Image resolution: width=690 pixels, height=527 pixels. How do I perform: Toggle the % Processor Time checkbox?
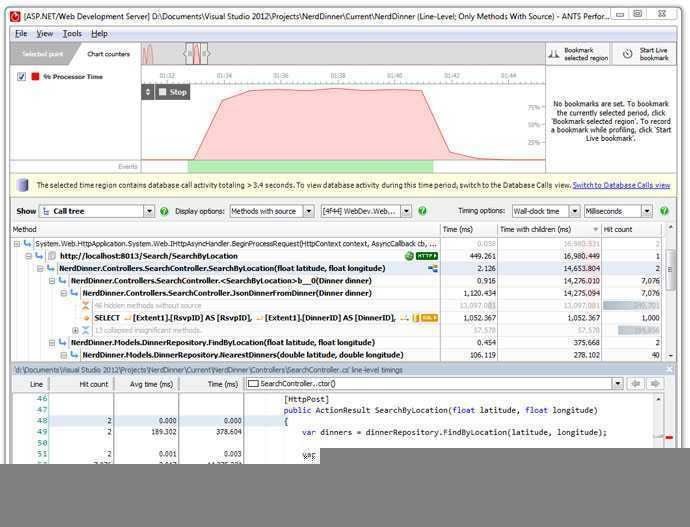(x=21, y=77)
